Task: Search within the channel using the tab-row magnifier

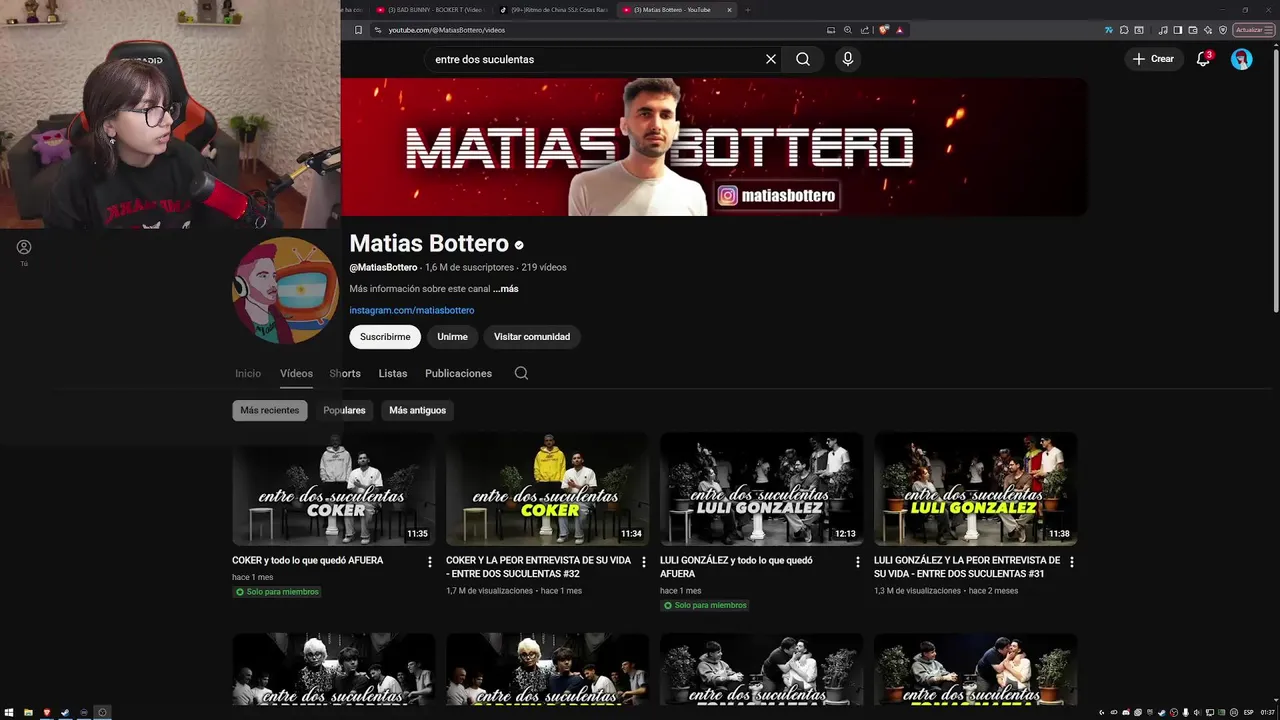Action: point(521,373)
